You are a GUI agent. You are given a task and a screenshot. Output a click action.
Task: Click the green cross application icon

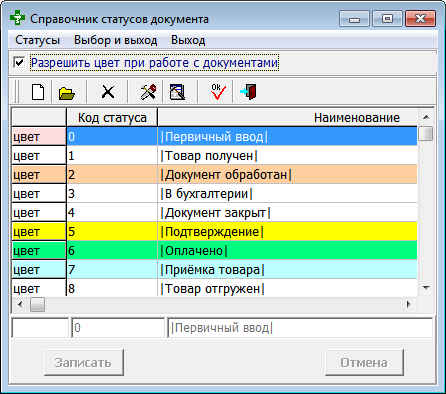(x=17, y=18)
